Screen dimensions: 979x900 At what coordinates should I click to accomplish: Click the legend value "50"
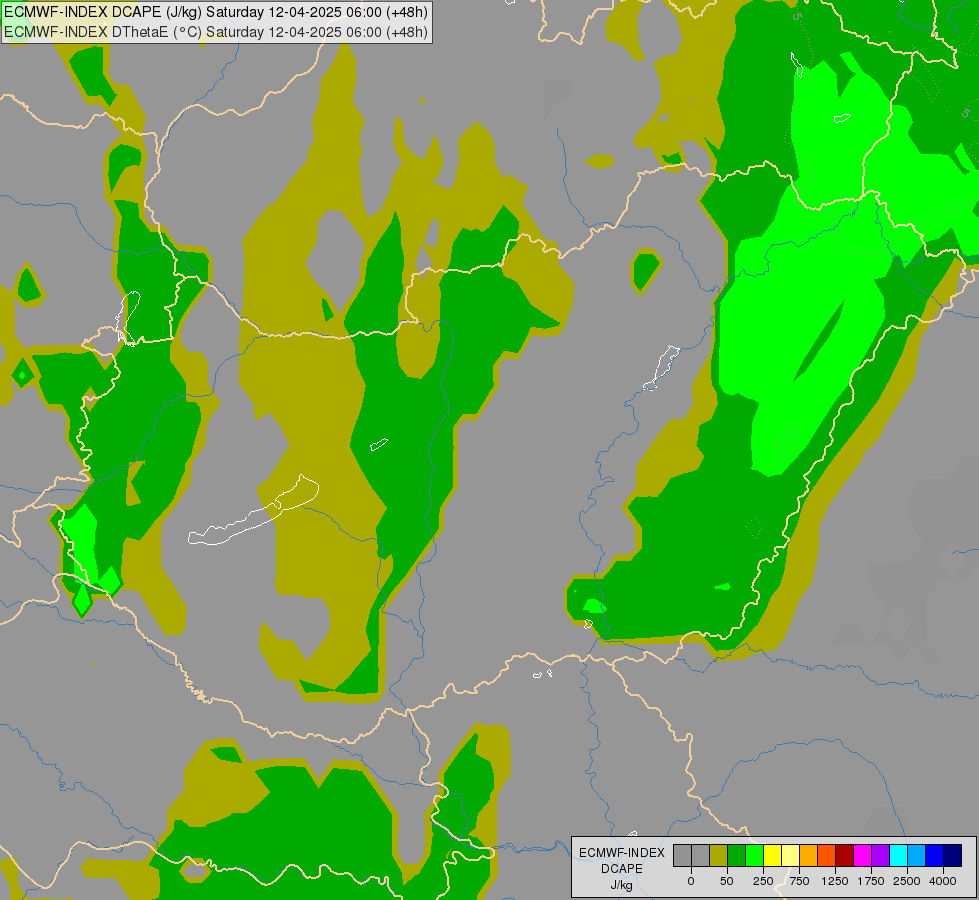727,881
